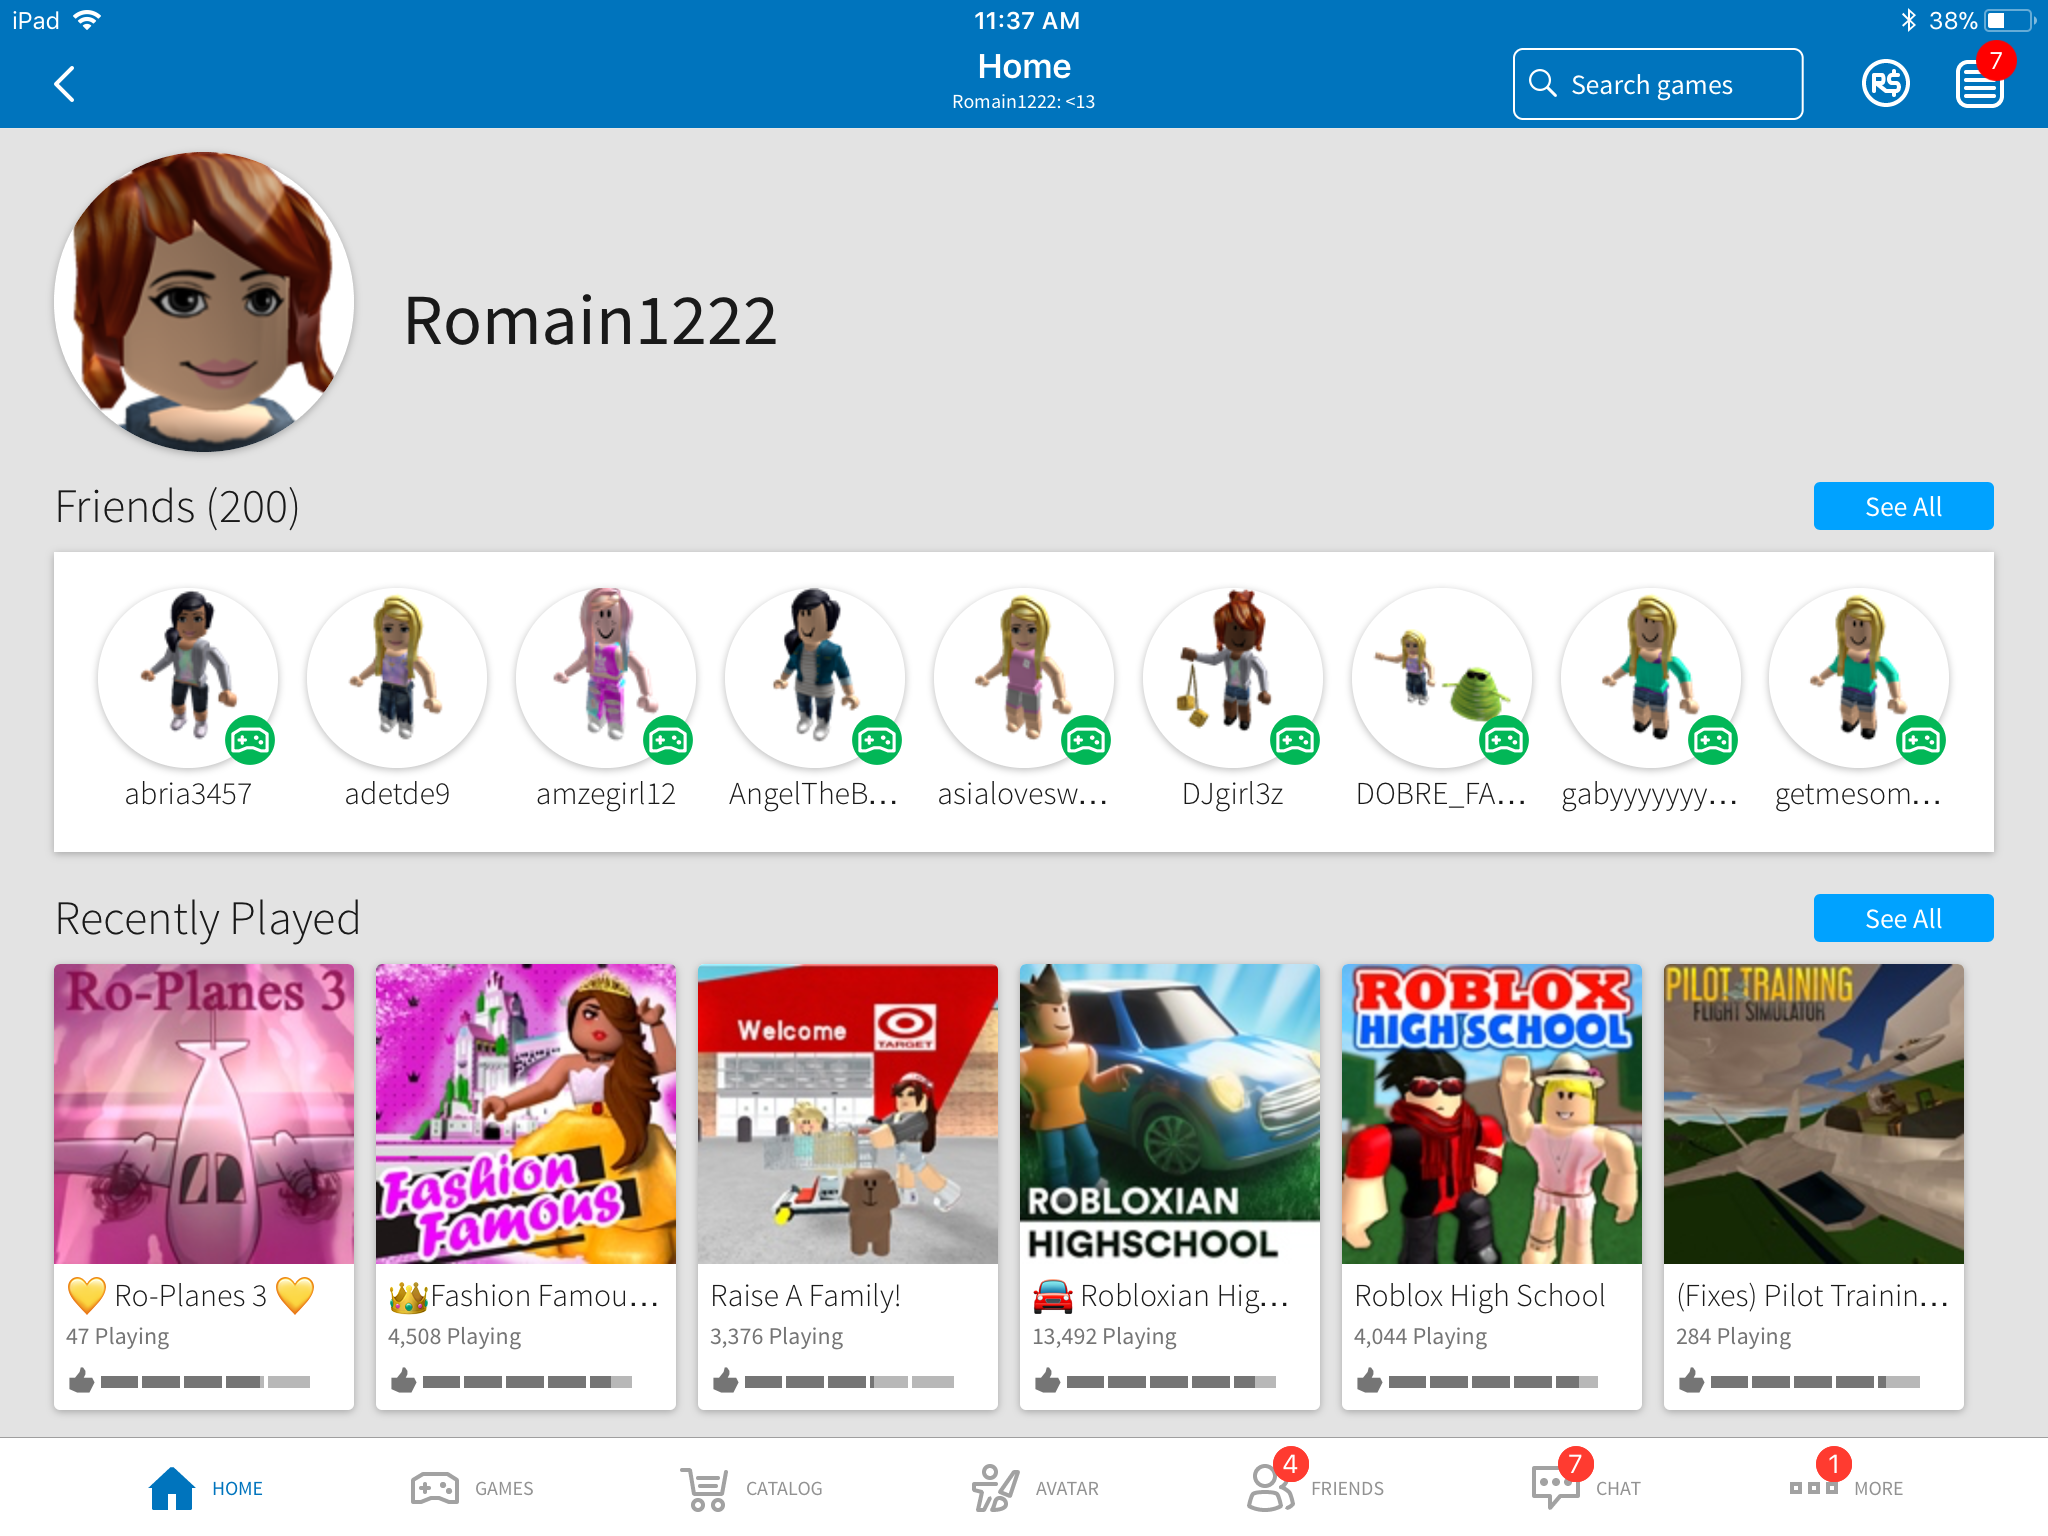Image resolution: width=2048 pixels, height=1536 pixels.
Task: Open the Robloxian Highschool game thumbnail
Action: pyautogui.click(x=1170, y=1114)
